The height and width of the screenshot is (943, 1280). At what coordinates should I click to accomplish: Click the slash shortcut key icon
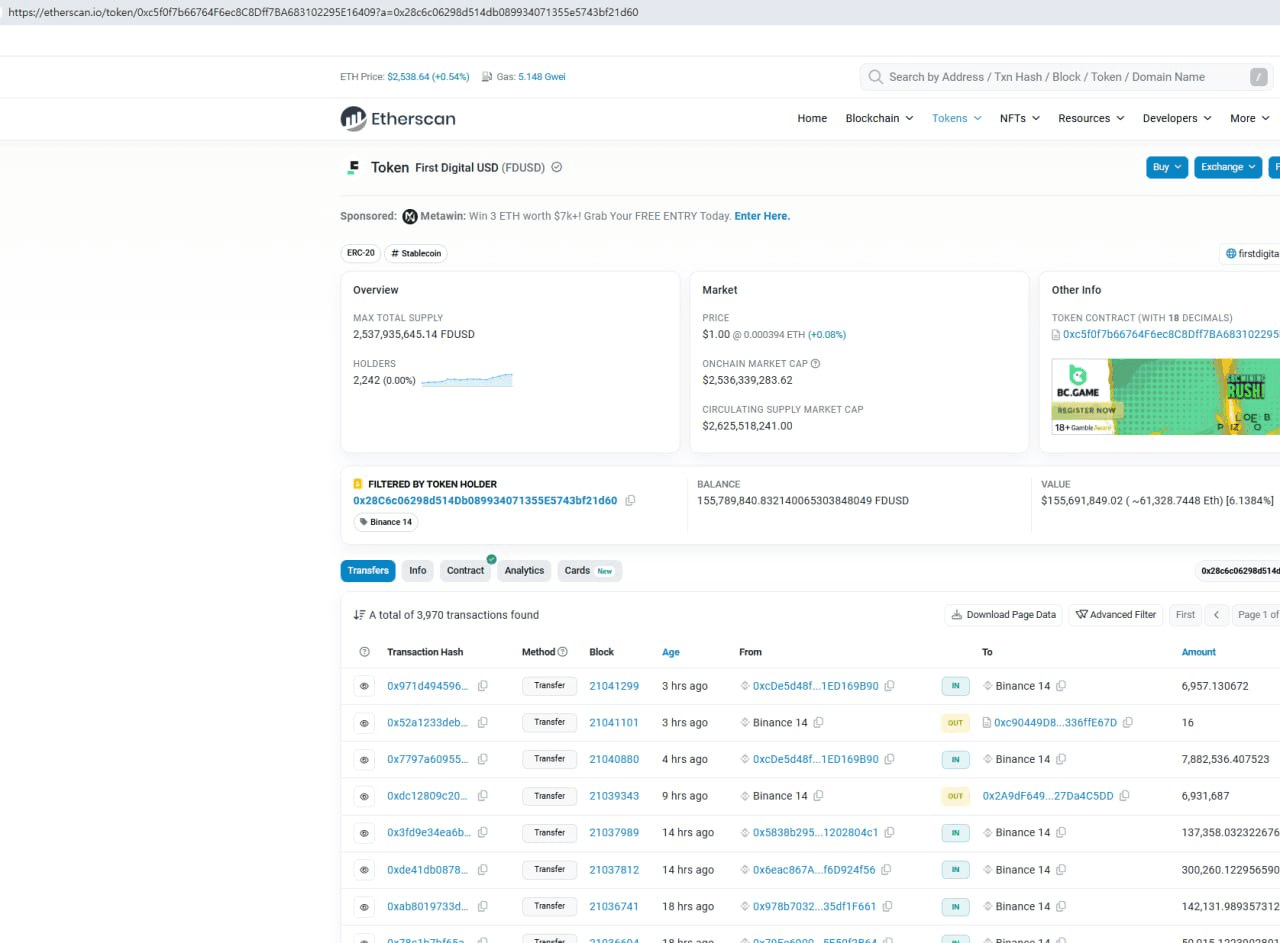pyautogui.click(x=1259, y=77)
